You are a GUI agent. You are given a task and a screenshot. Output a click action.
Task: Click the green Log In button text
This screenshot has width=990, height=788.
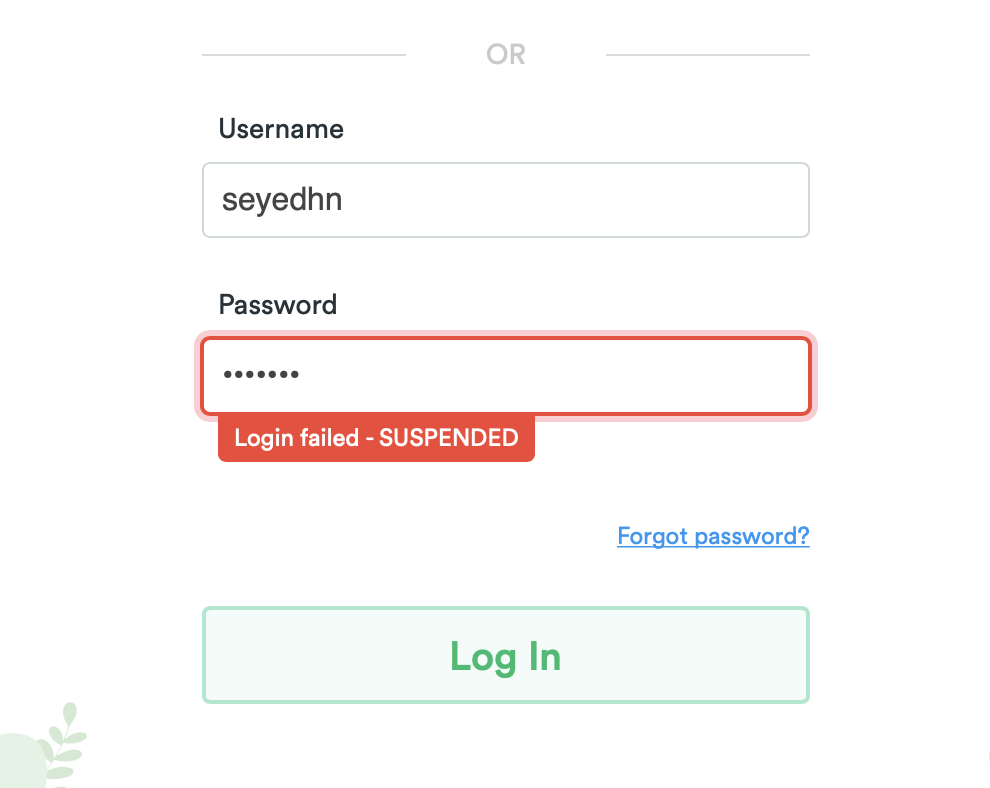click(x=505, y=656)
